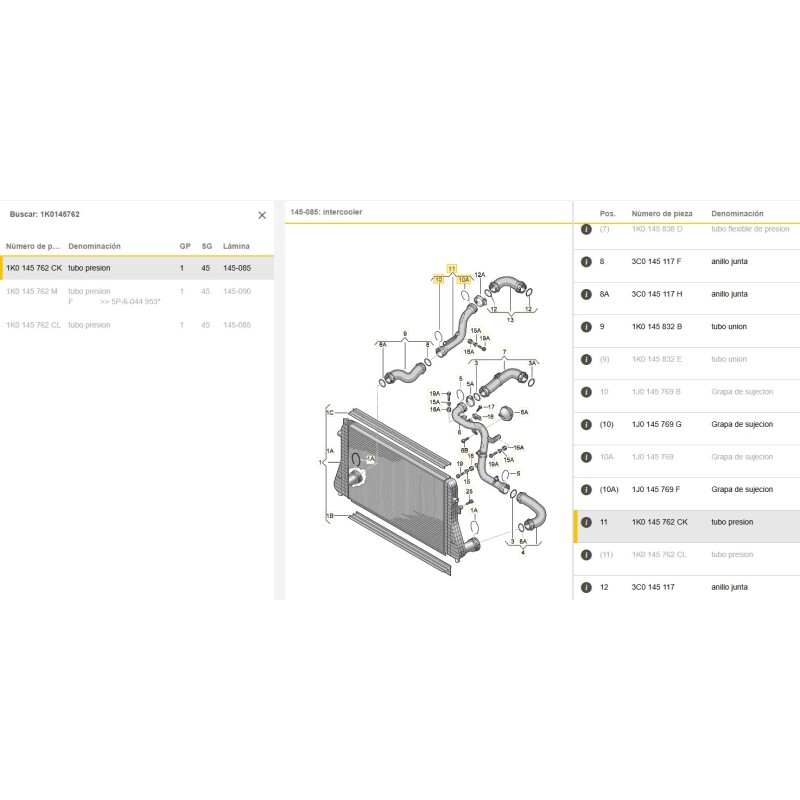This screenshot has width=800, height=800.
Task: Click callout 13 in the intercooler diagram
Action: pos(510,320)
